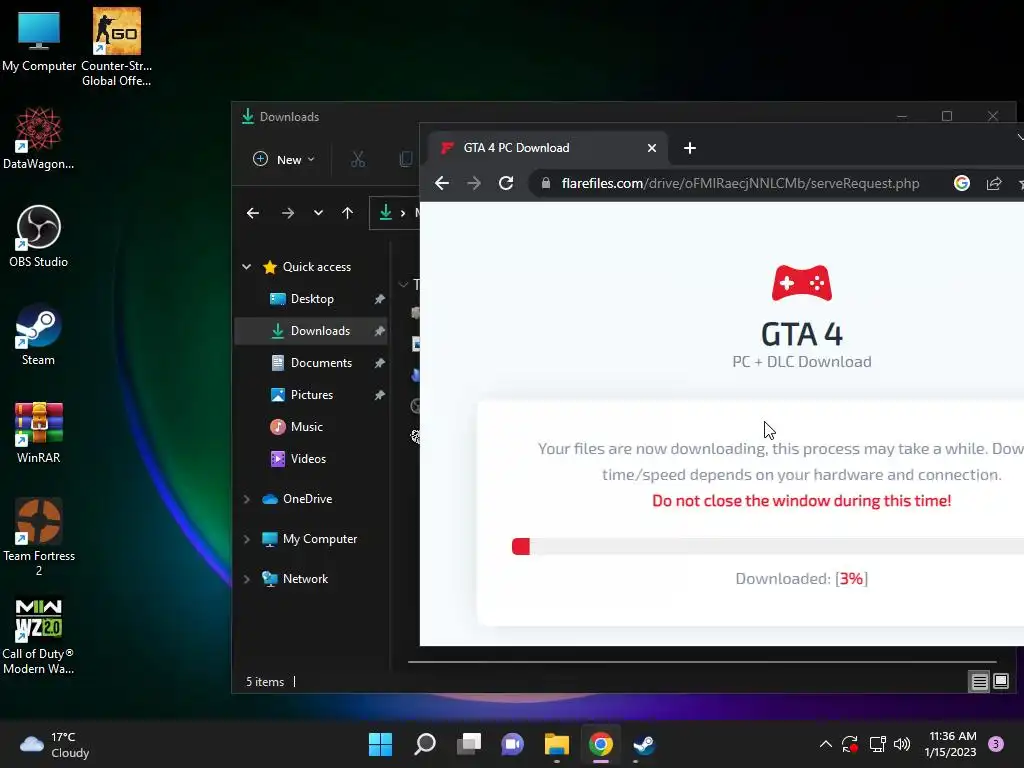1024x768 pixels.
Task: Switch Explorer to large thumbnails view
Action: (1001, 682)
